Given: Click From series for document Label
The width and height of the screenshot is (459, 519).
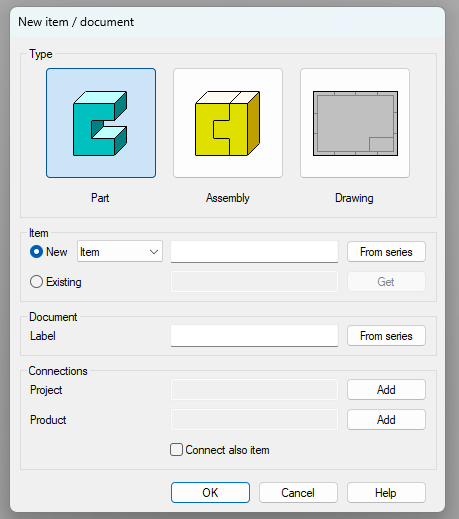Looking at the screenshot, I should 386,336.
